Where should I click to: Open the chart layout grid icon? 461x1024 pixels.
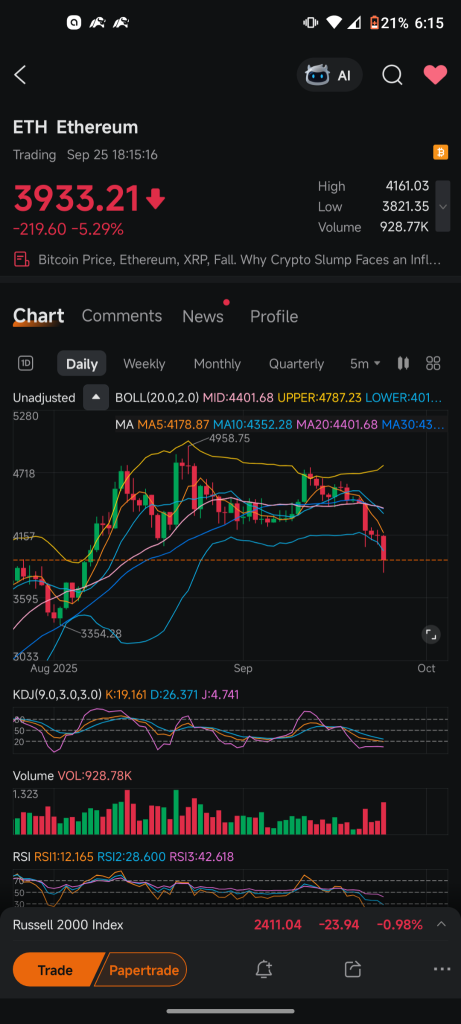click(433, 363)
